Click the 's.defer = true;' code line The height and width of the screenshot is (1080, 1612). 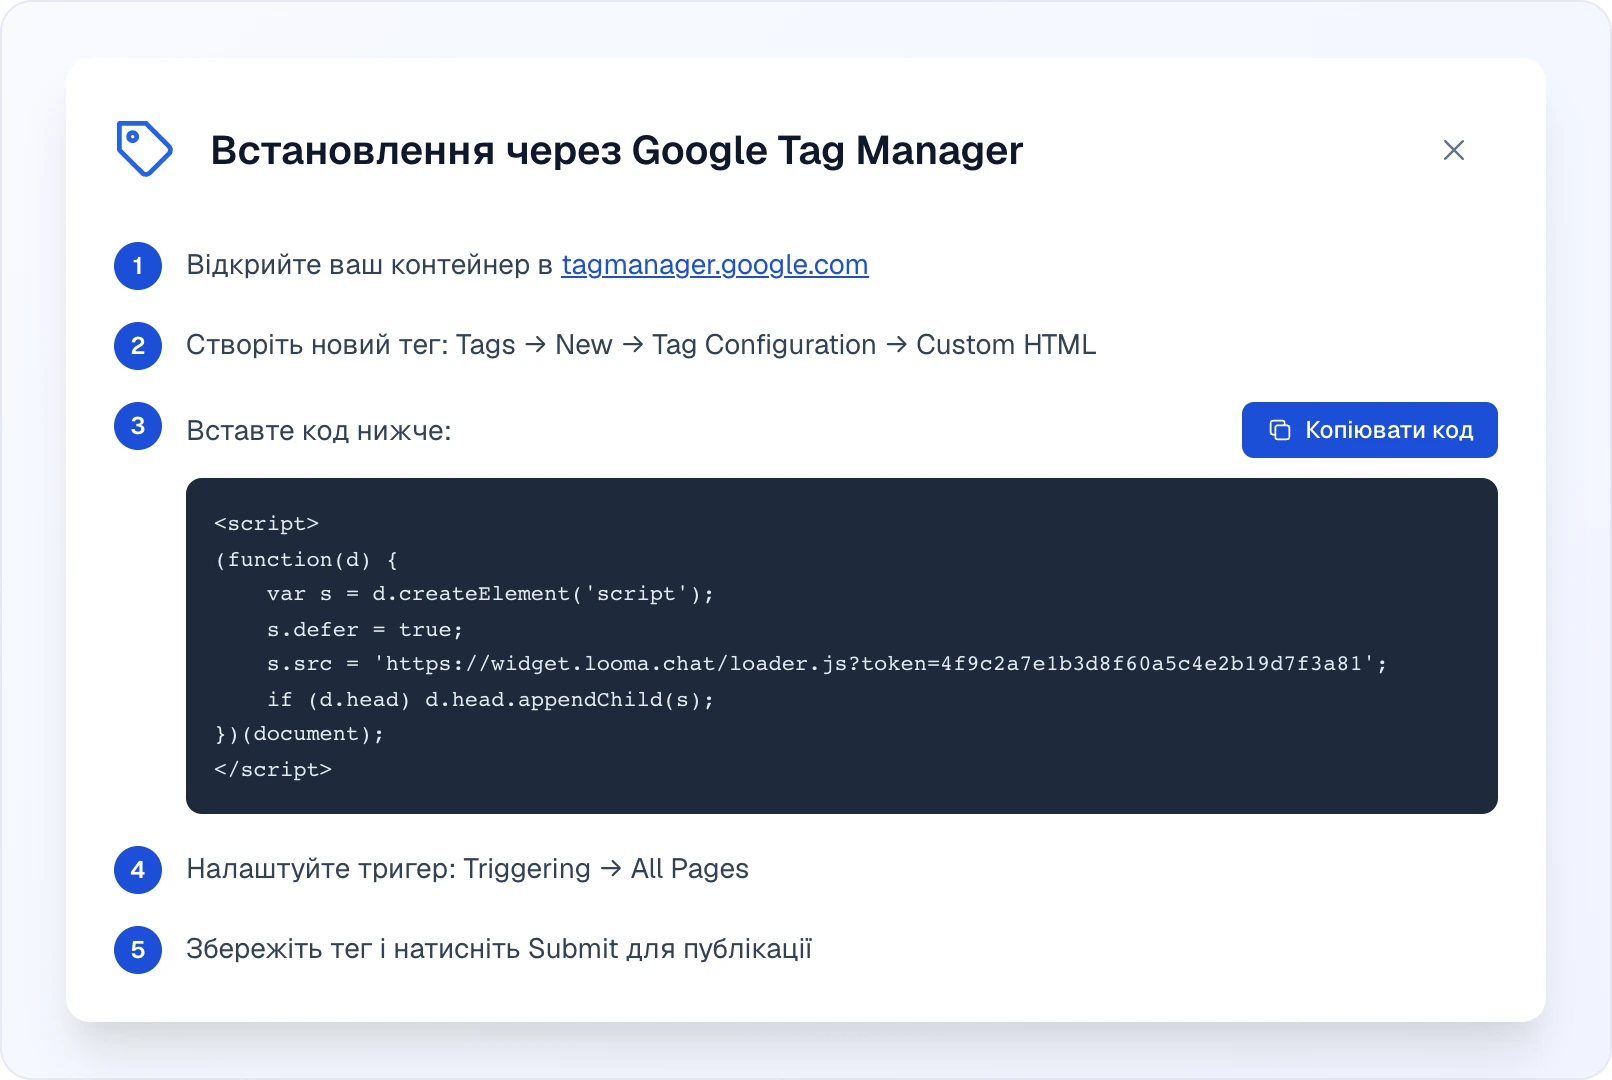[364, 630]
